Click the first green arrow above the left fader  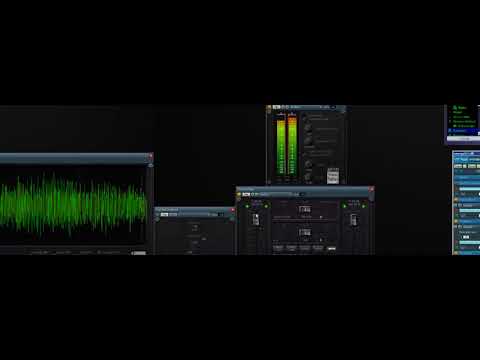247,206
